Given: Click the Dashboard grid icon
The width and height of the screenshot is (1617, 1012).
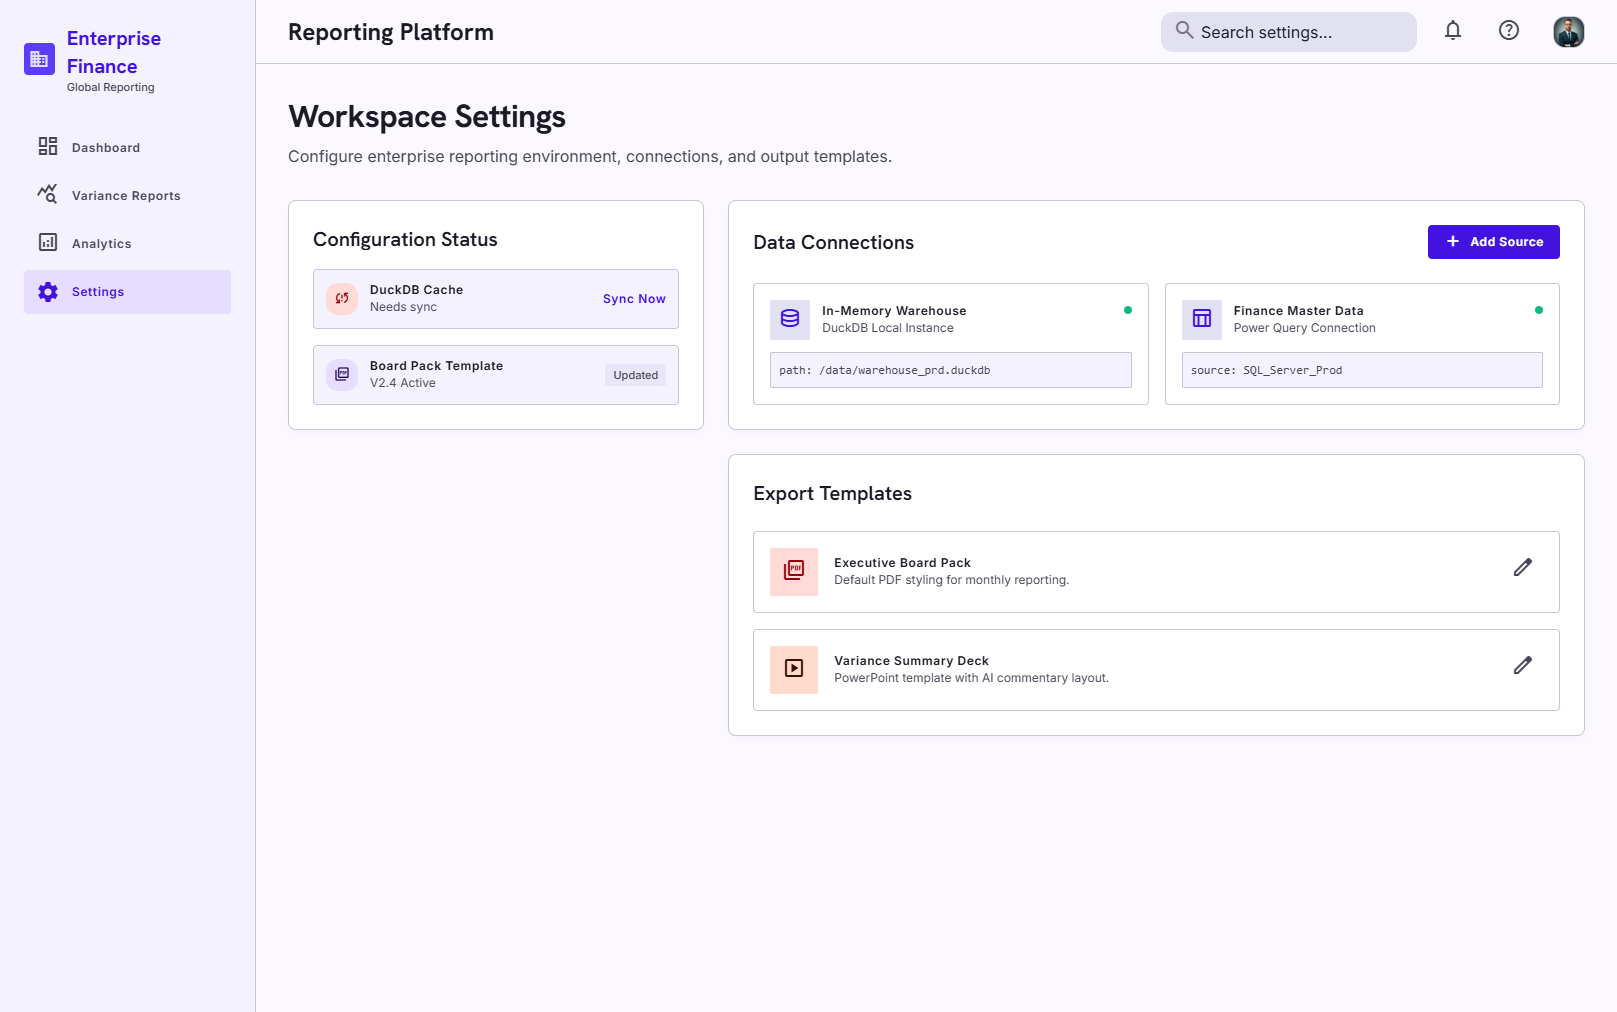Looking at the screenshot, I should click(48, 146).
